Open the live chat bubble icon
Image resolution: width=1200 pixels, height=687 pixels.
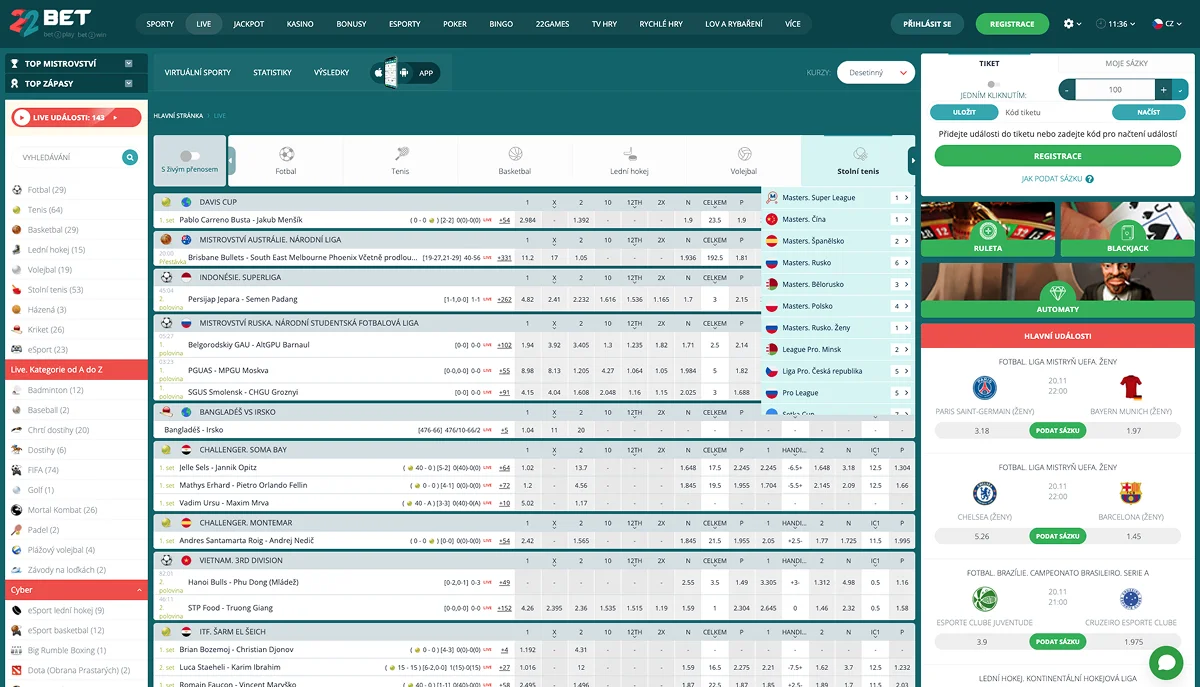[x=1166, y=662]
